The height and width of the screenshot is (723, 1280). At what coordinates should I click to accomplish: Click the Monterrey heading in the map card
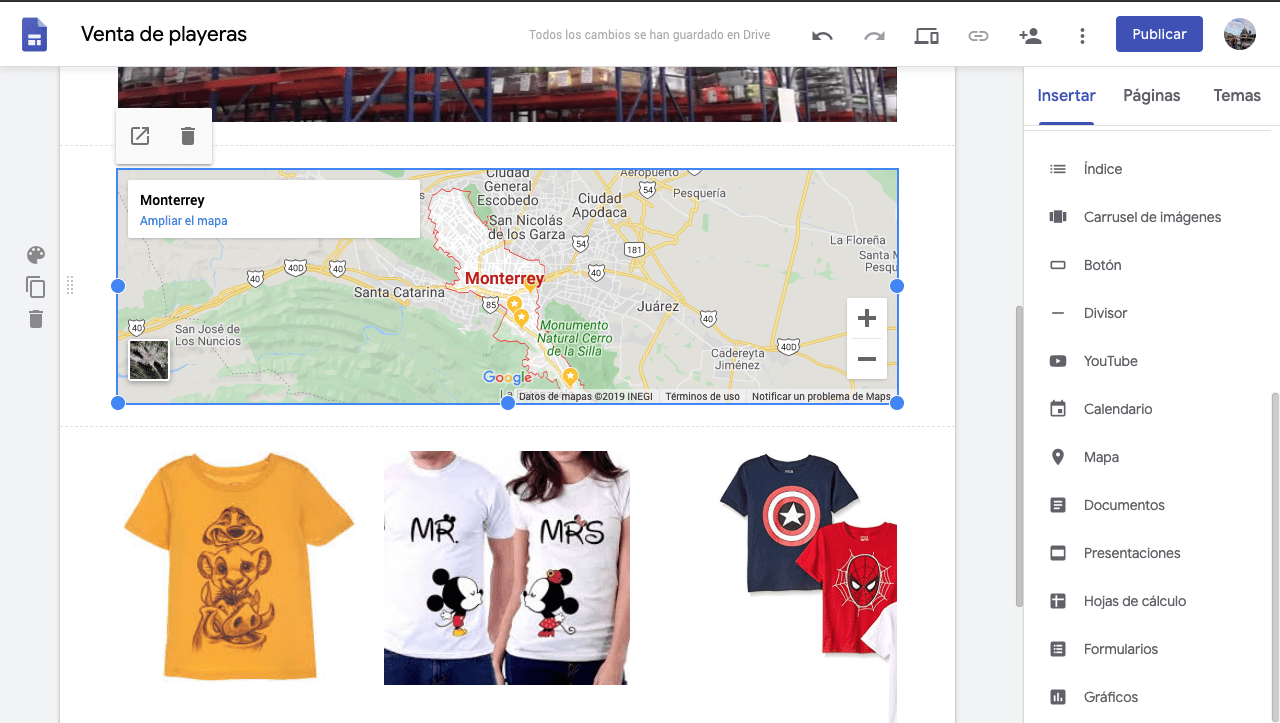click(x=172, y=201)
